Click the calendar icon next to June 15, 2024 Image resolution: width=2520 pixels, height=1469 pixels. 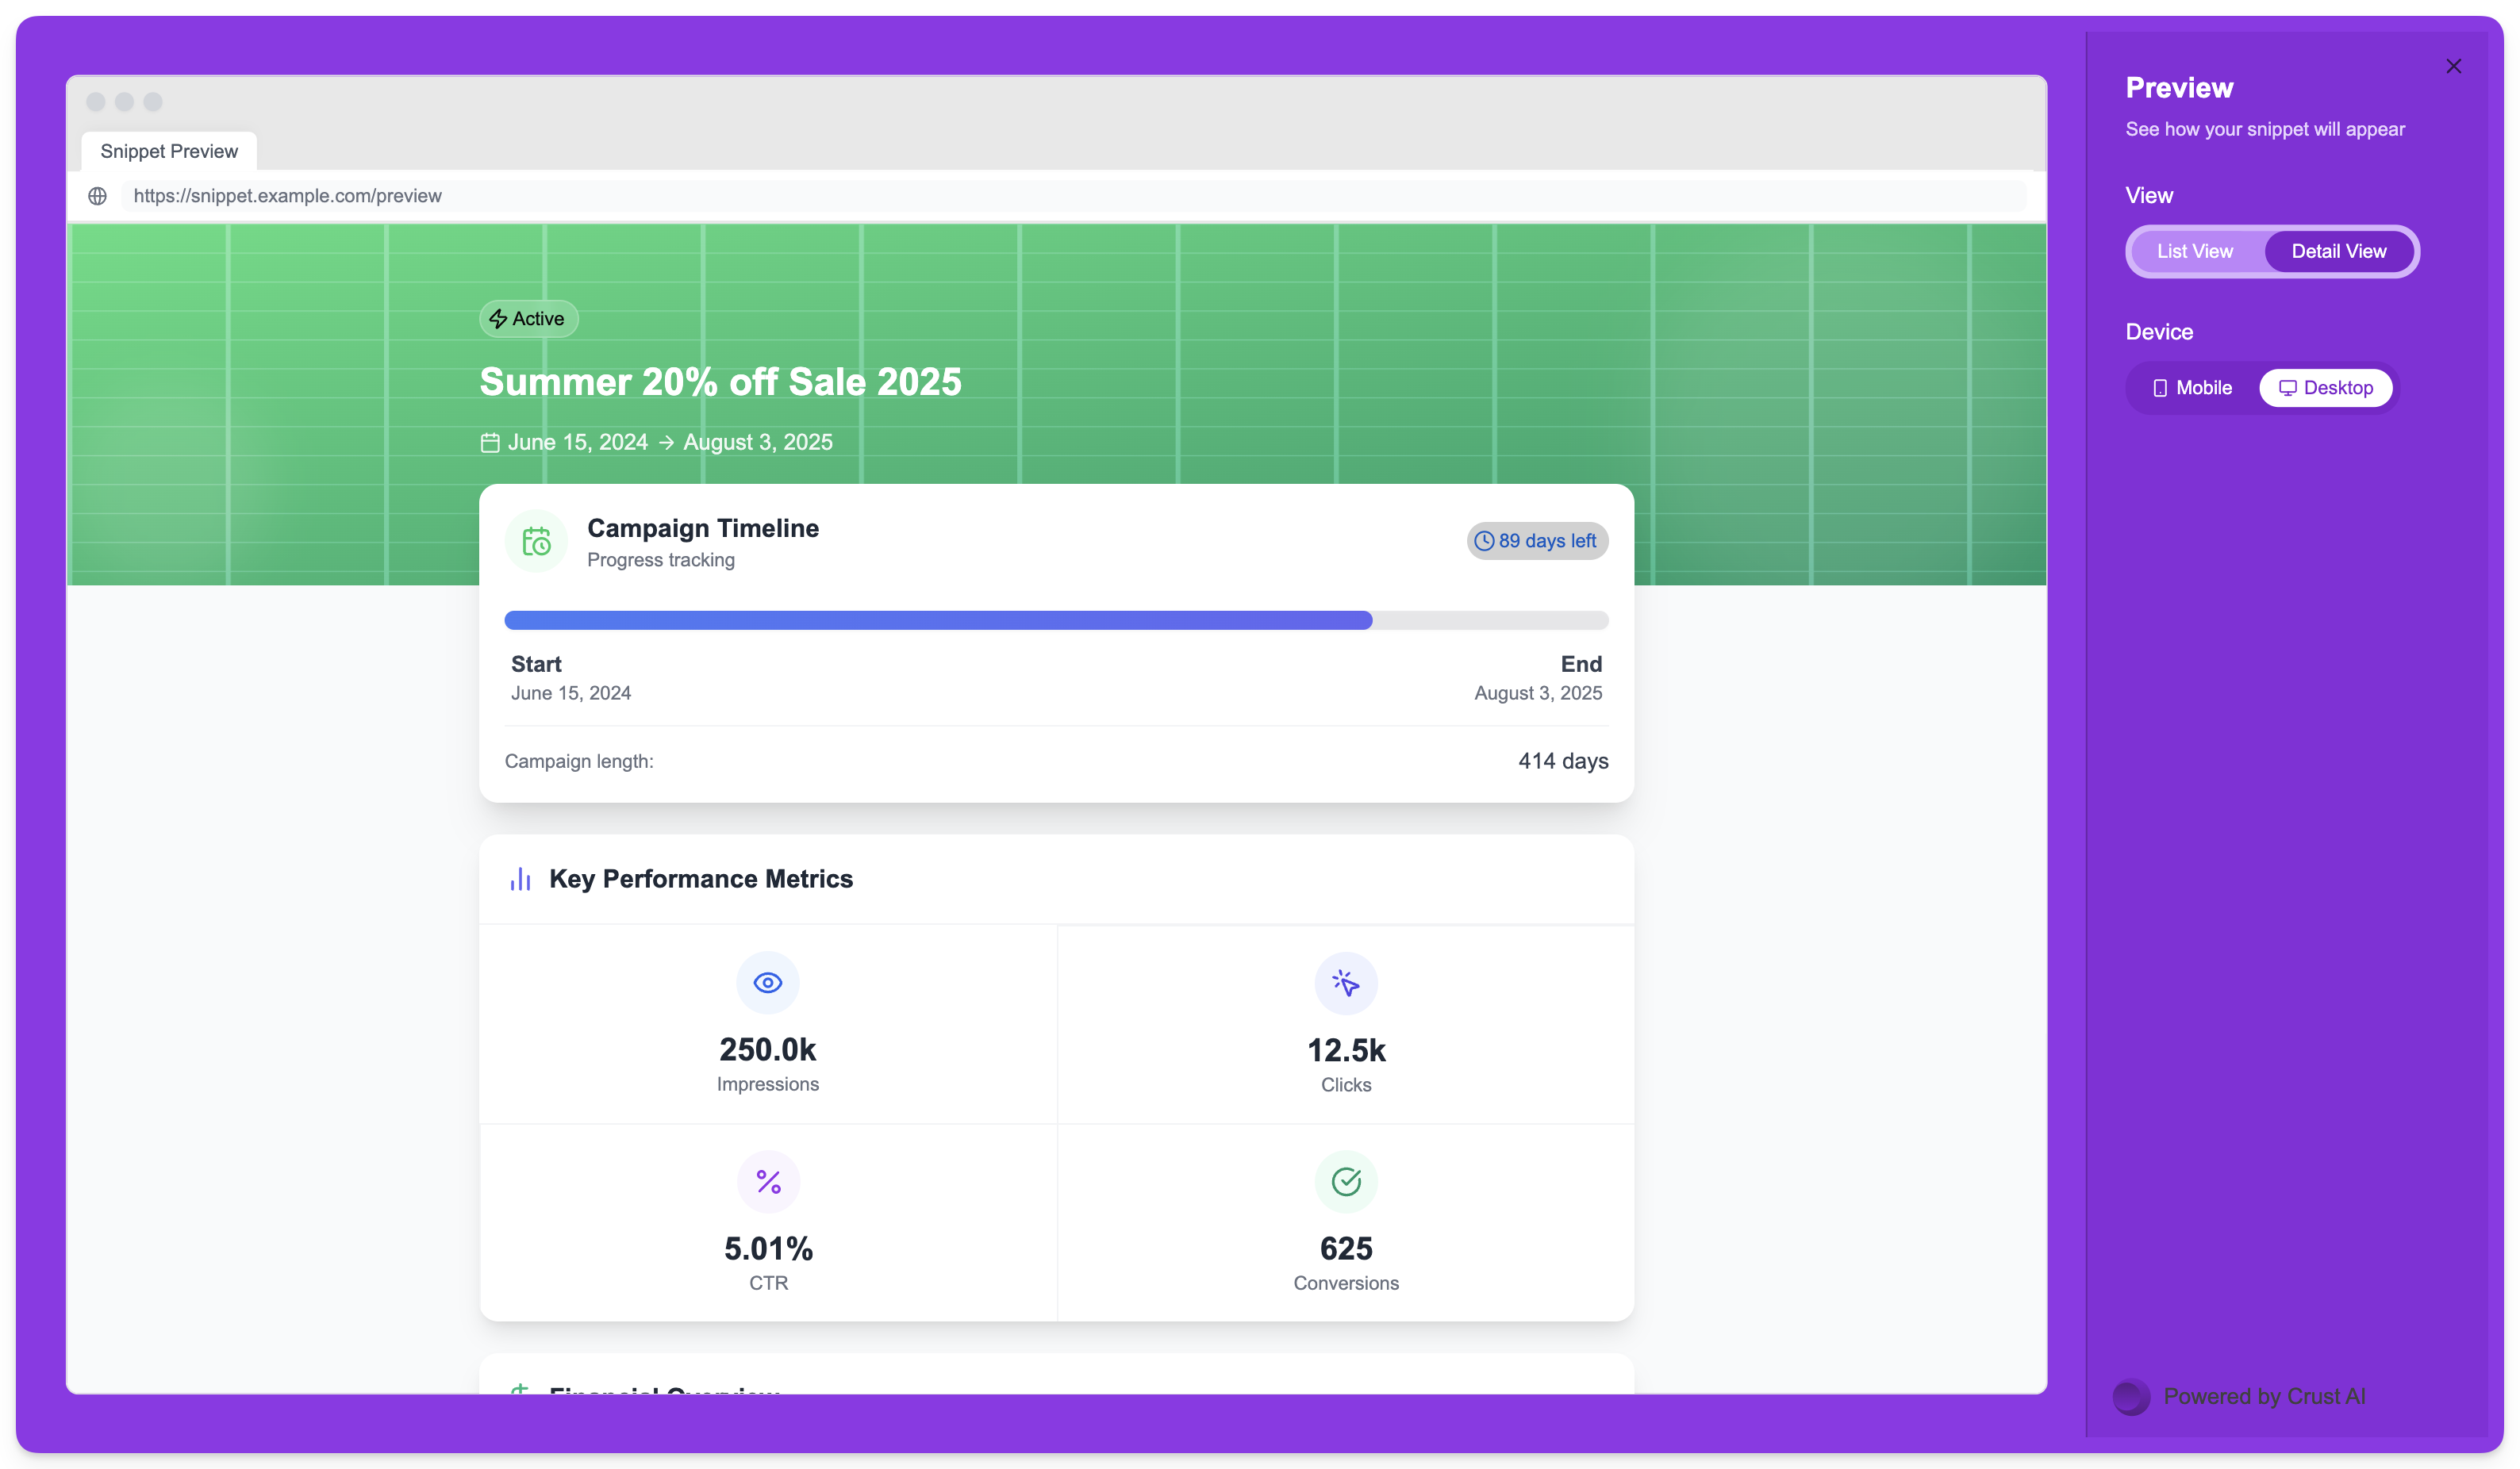pos(489,442)
